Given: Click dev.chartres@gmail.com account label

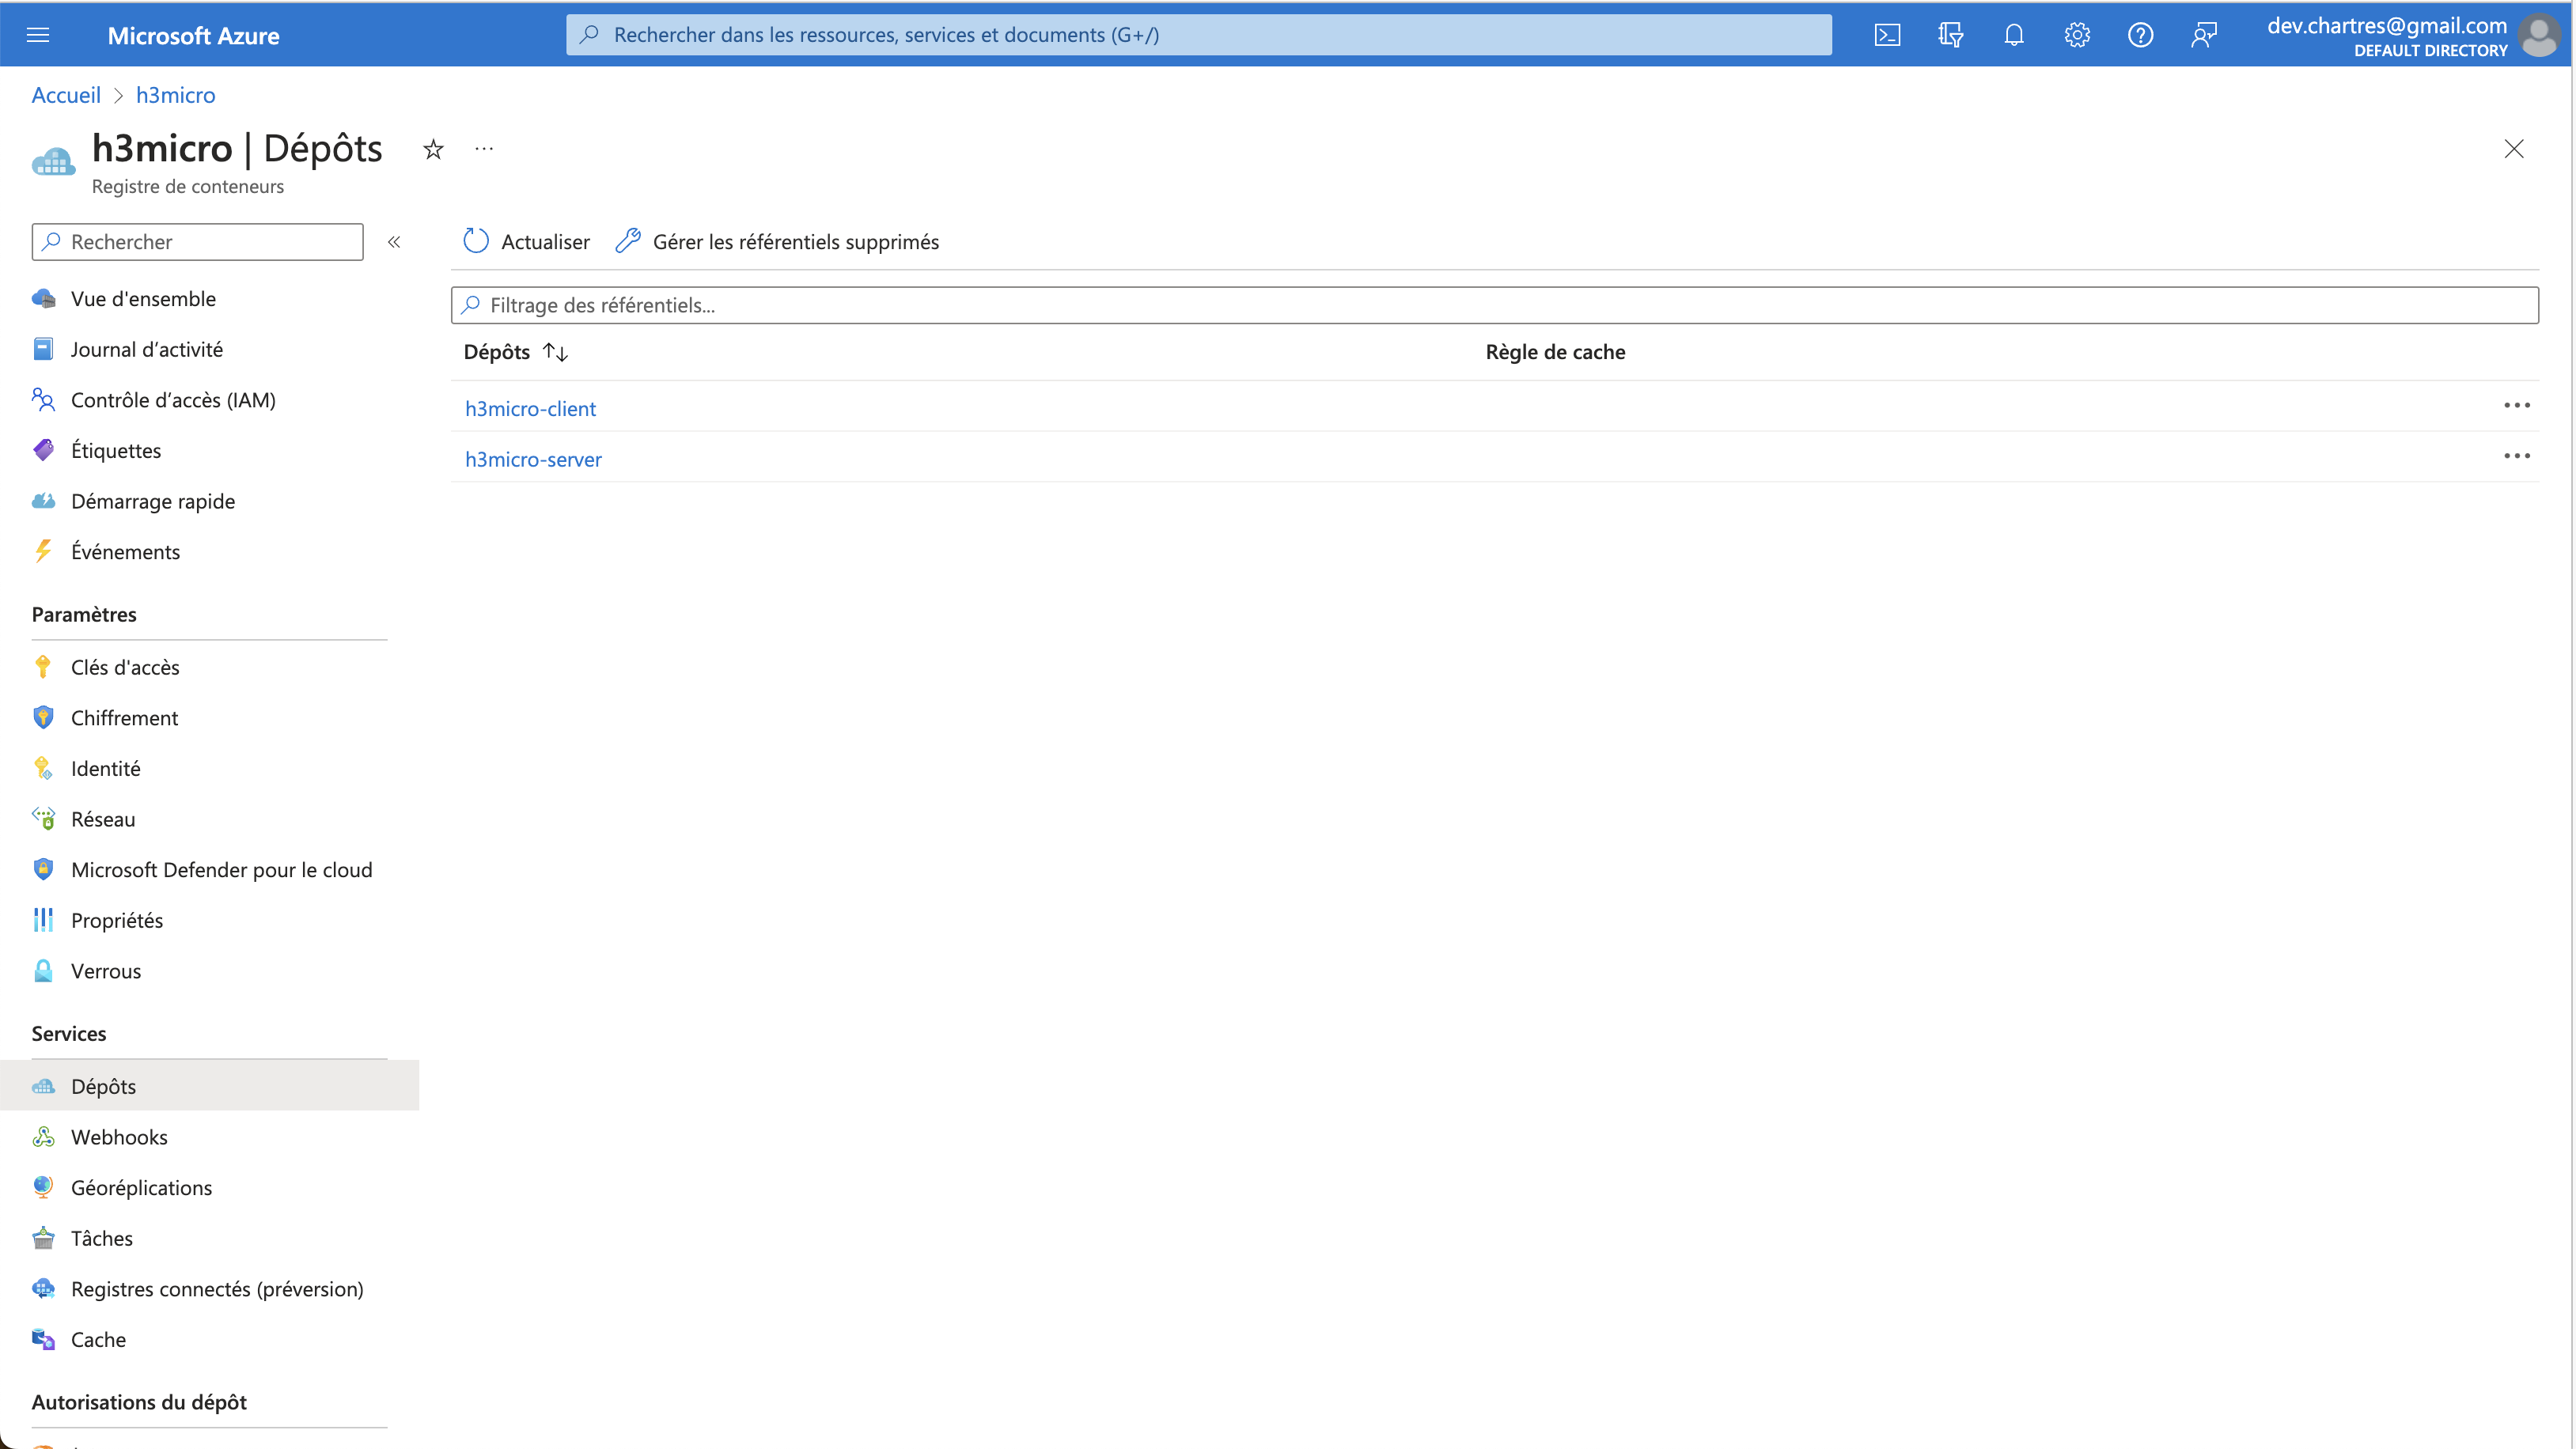Looking at the screenshot, I should coord(2386,26).
